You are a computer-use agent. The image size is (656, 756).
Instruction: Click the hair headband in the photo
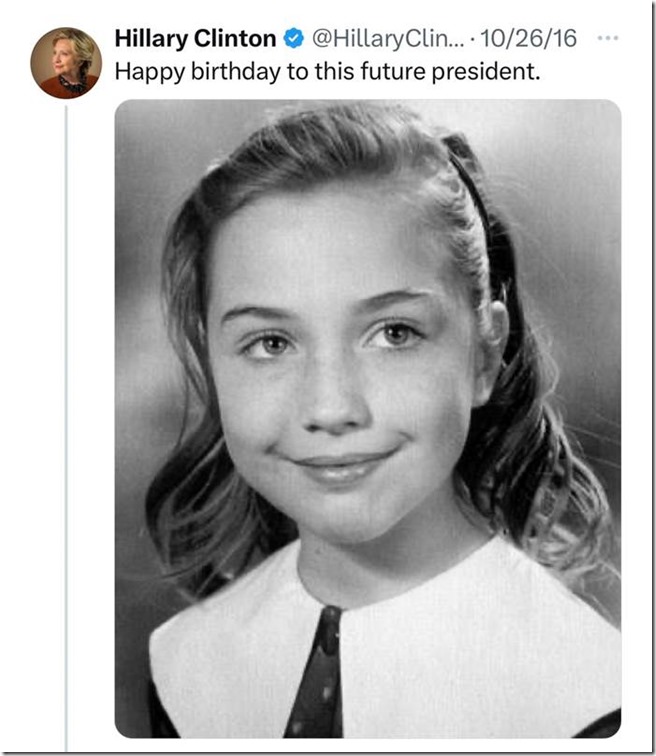478,190
